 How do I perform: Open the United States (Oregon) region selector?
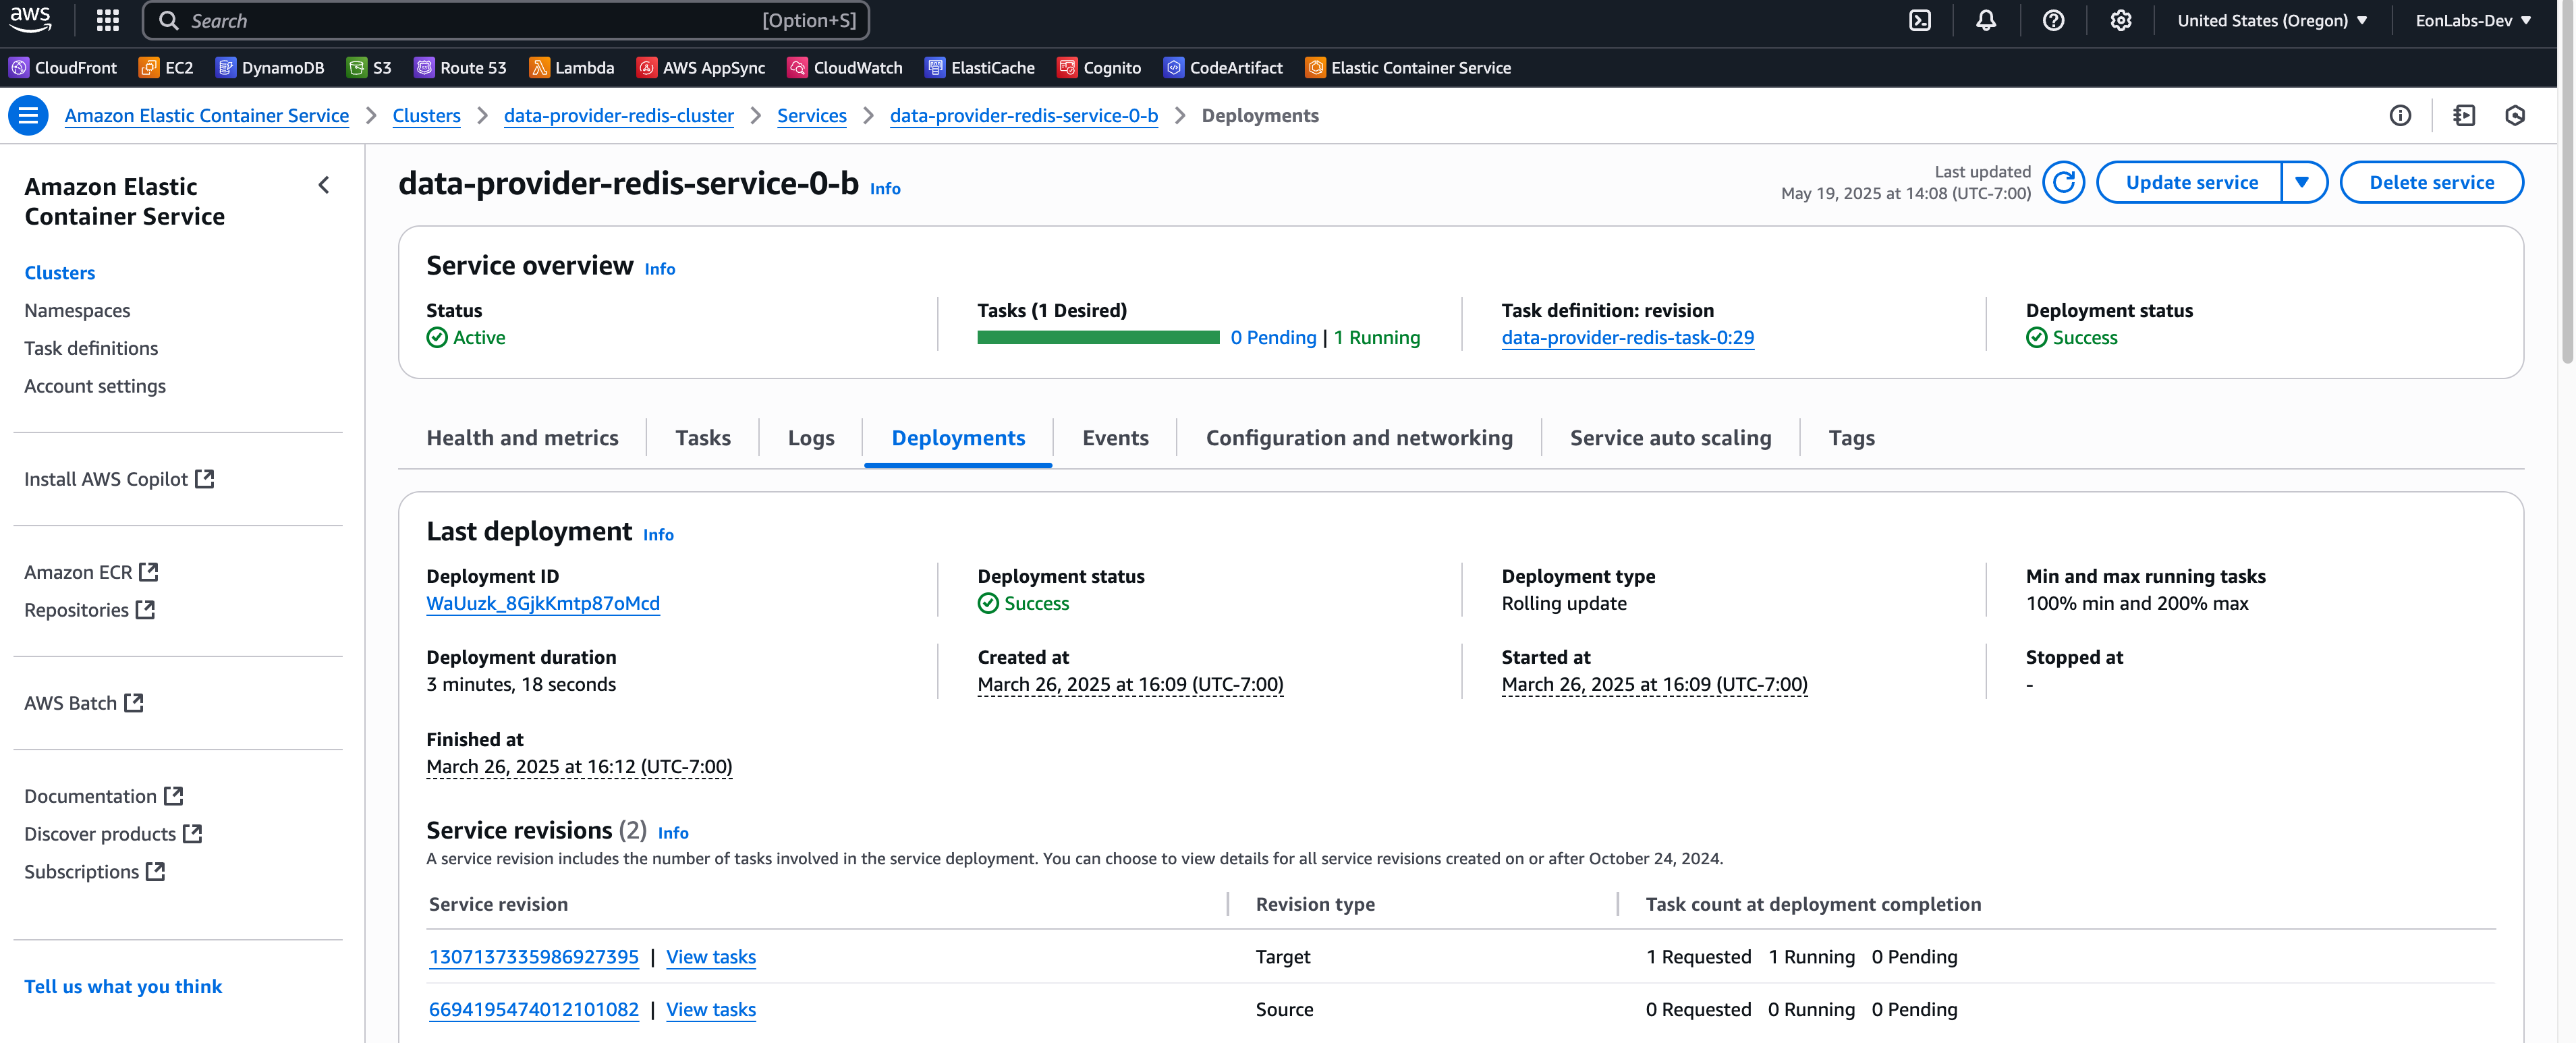(2271, 20)
